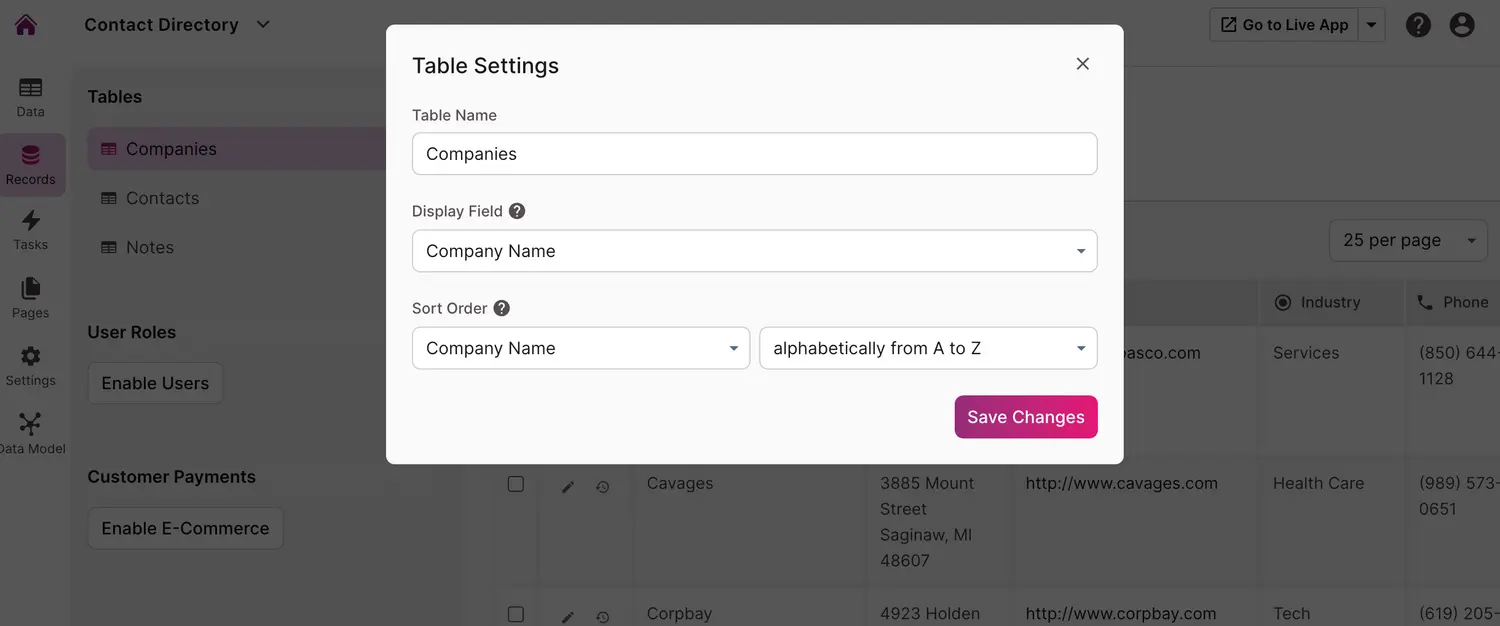The height and width of the screenshot is (626, 1500).
Task: Open the user account profile icon
Action: pos(1462,25)
